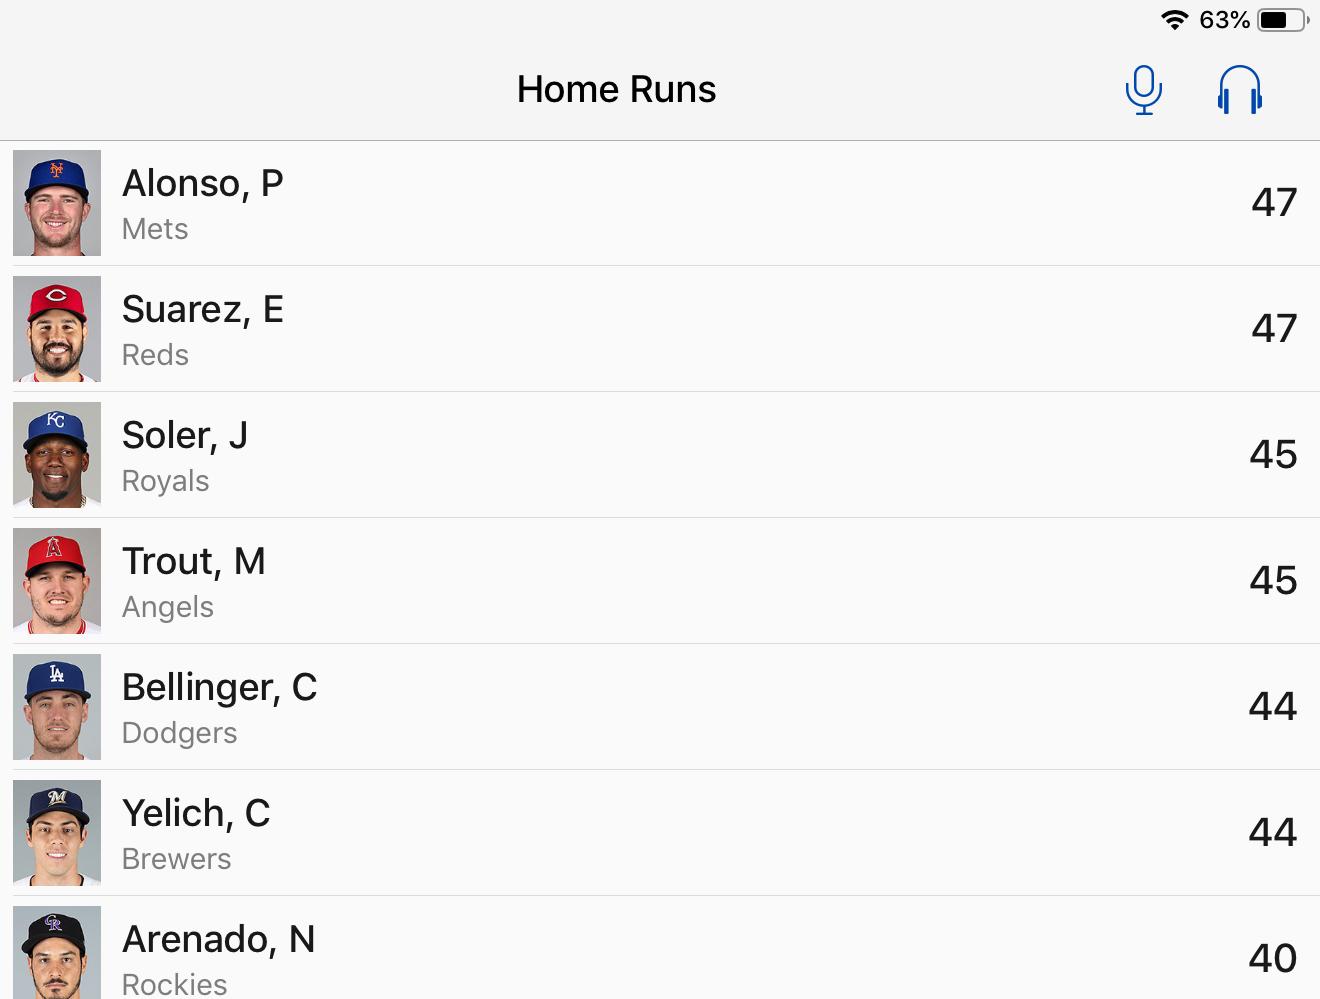1320x999 pixels.
Task: Open Yelich's Brewers headshot photo
Action: point(57,833)
